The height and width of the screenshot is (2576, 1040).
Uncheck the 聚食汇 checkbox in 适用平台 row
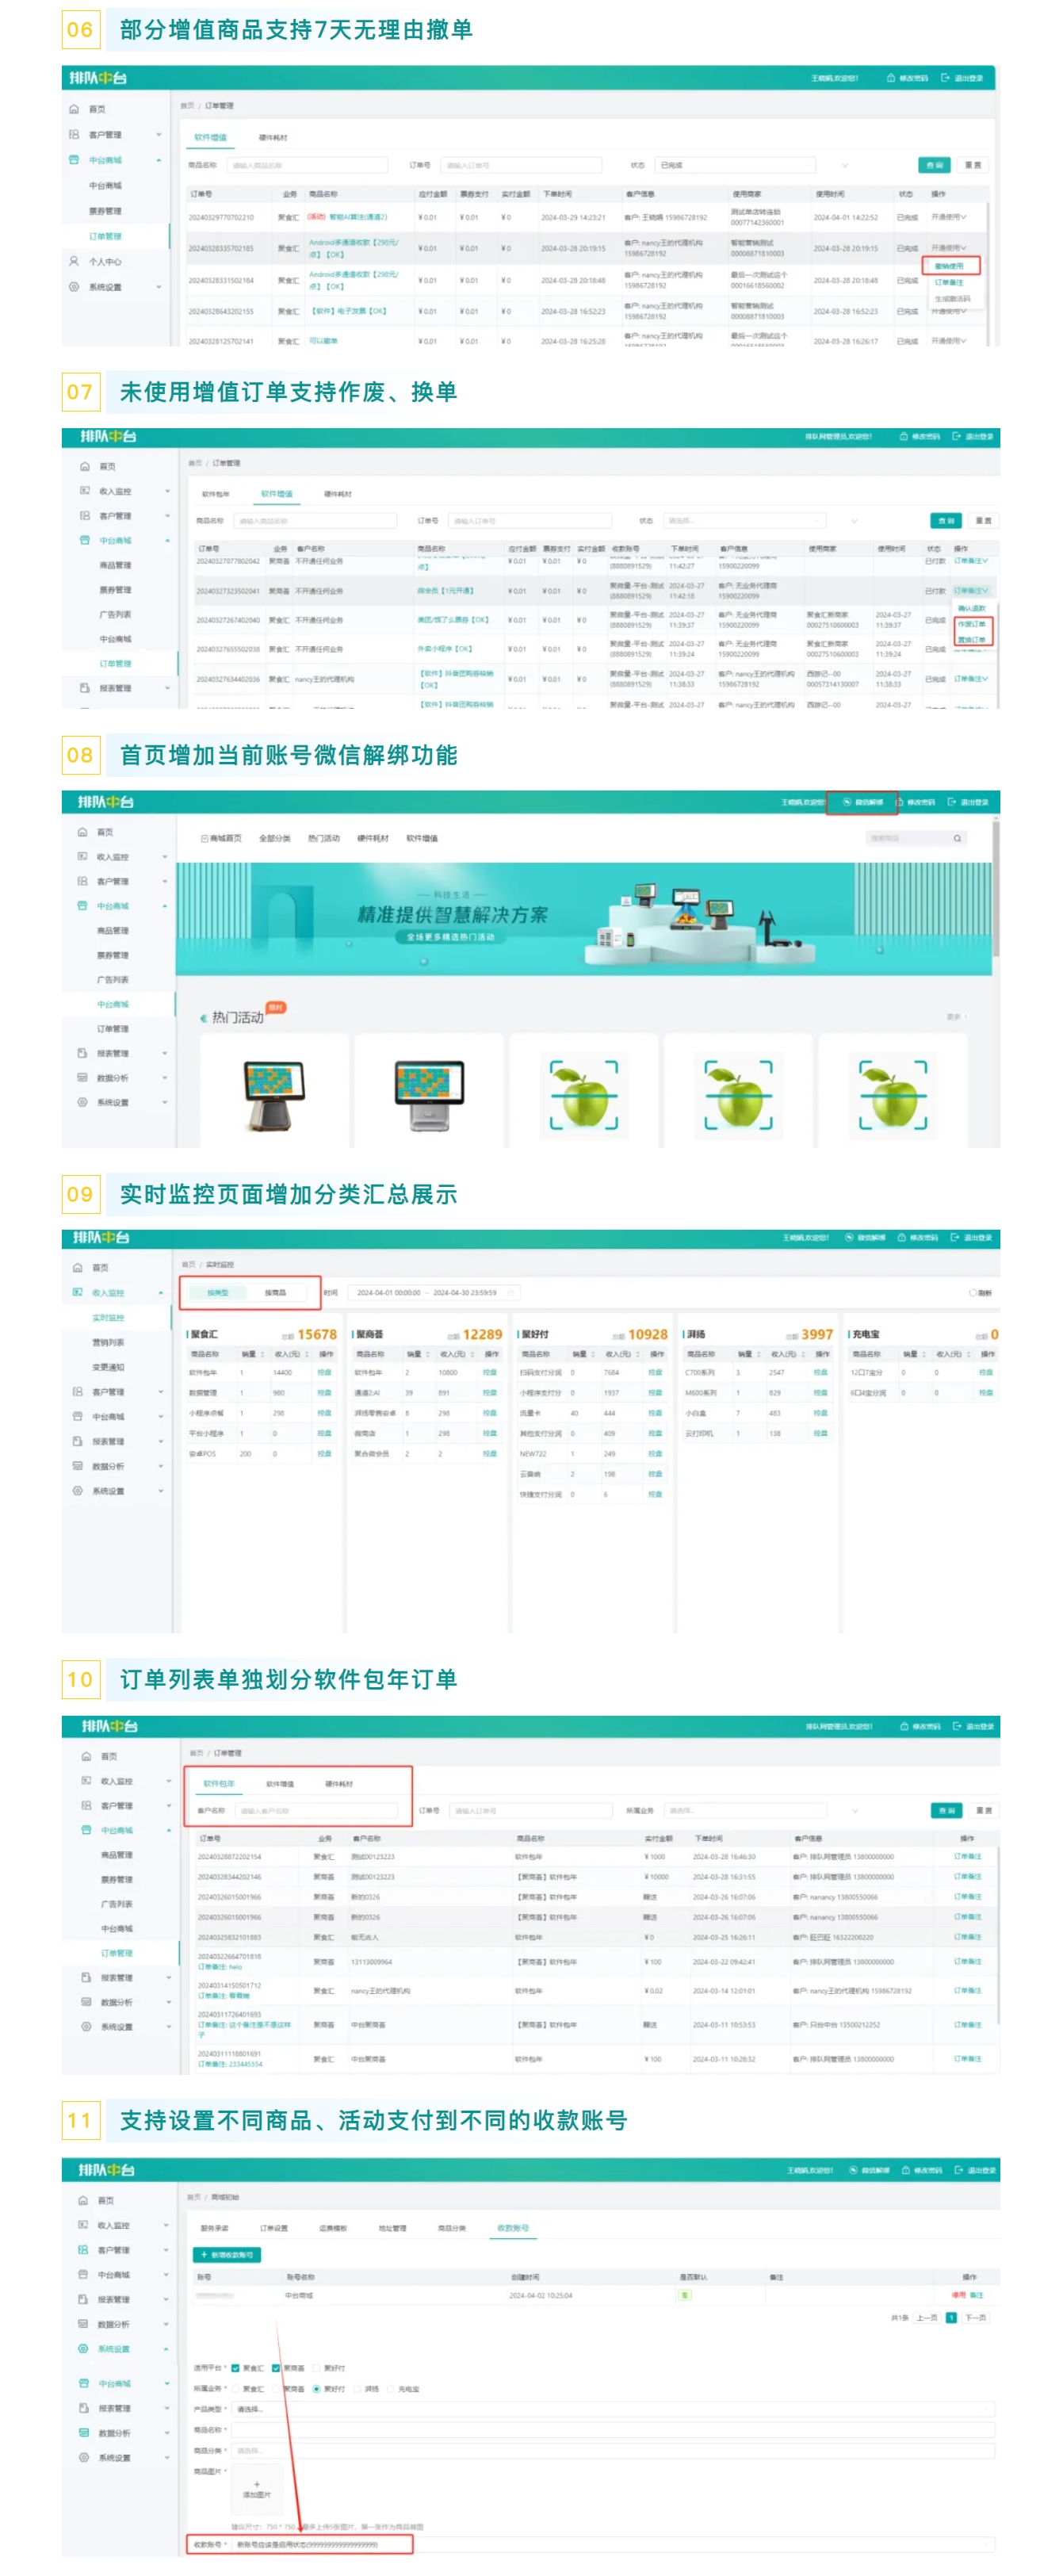[235, 2368]
